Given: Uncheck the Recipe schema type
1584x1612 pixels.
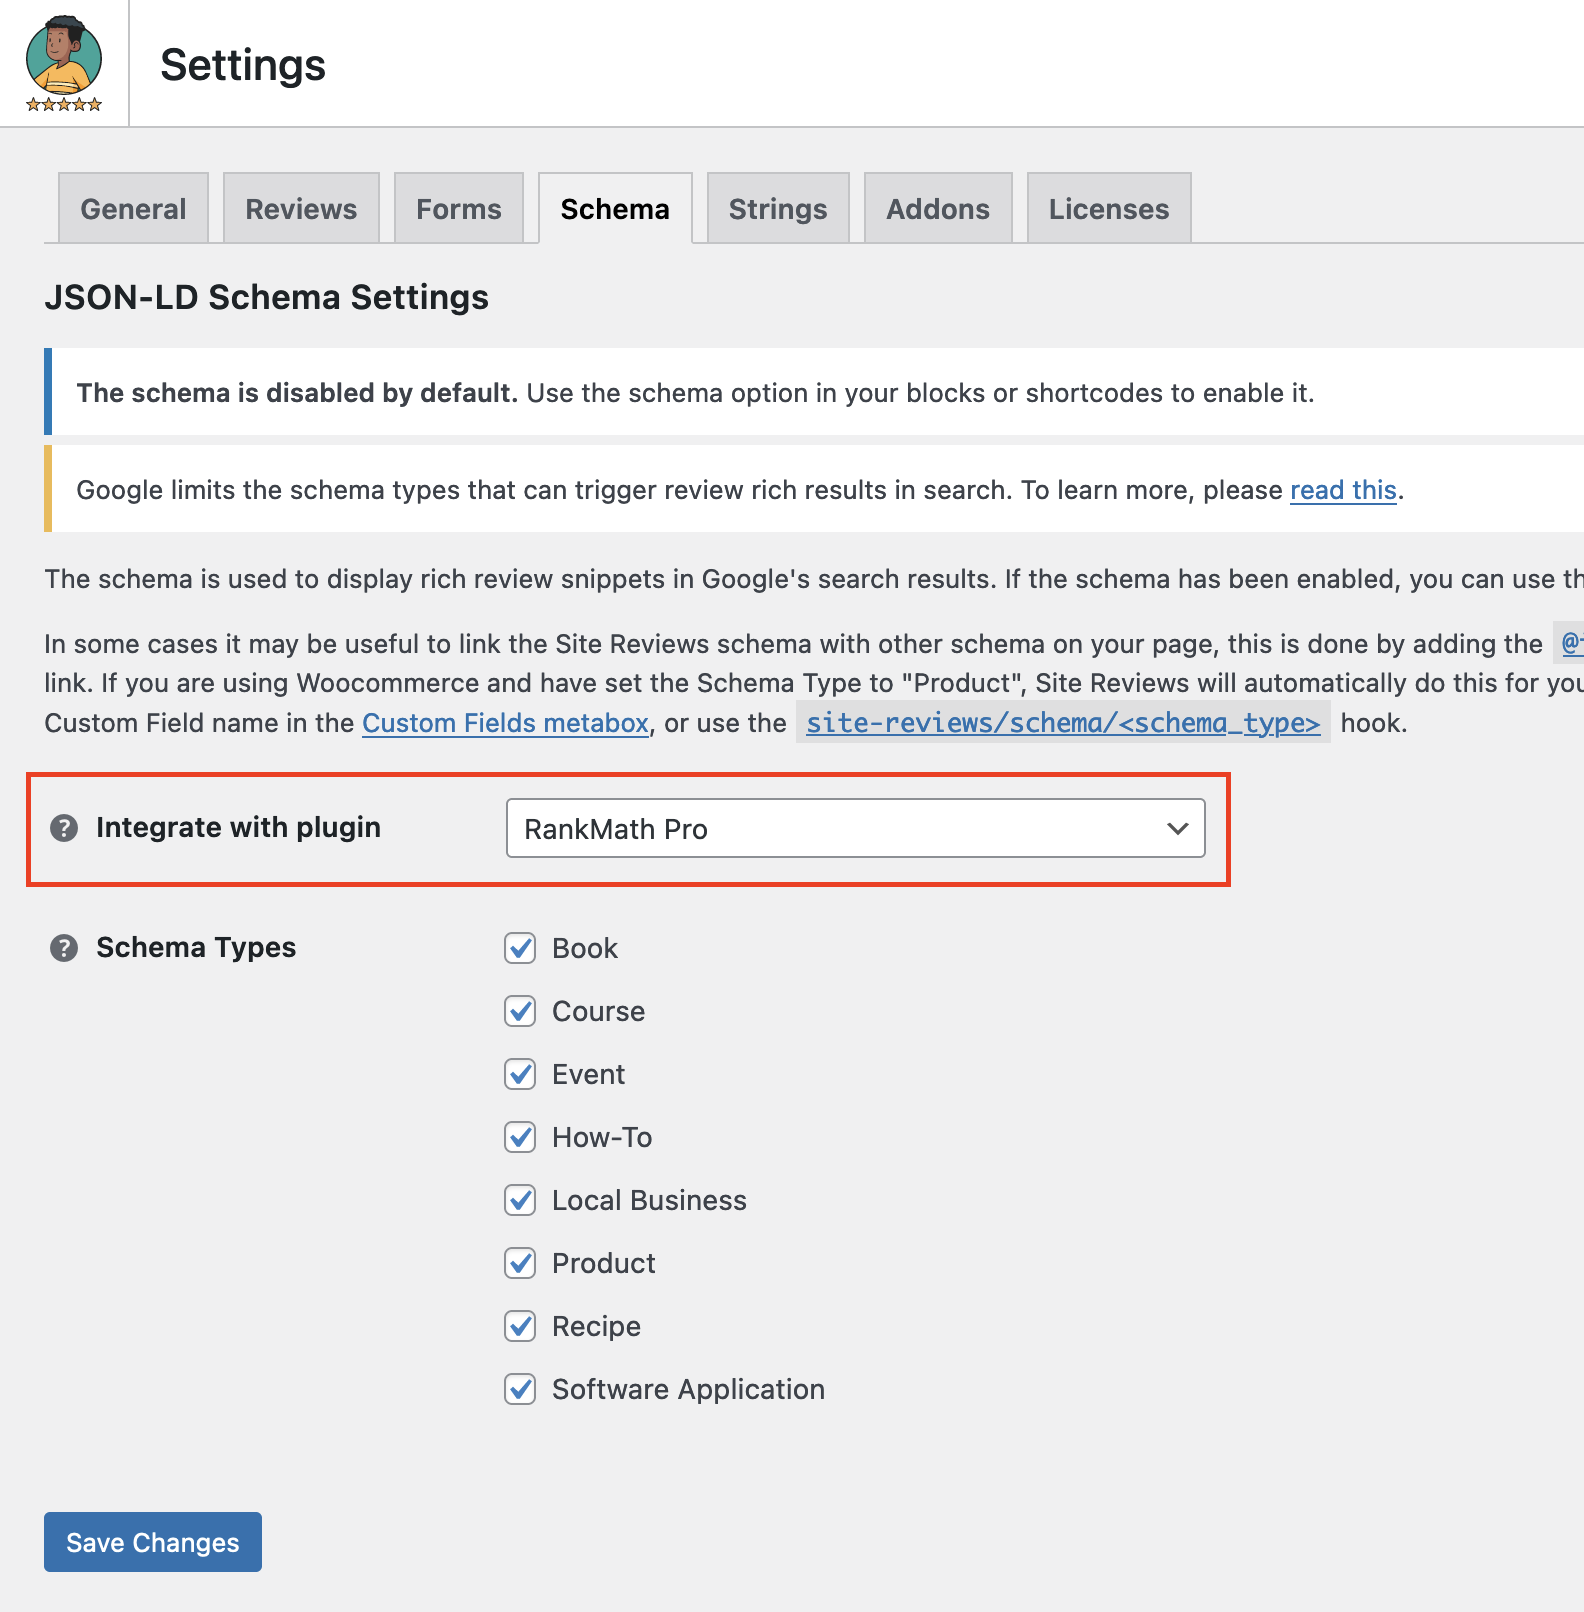Looking at the screenshot, I should click(520, 1326).
